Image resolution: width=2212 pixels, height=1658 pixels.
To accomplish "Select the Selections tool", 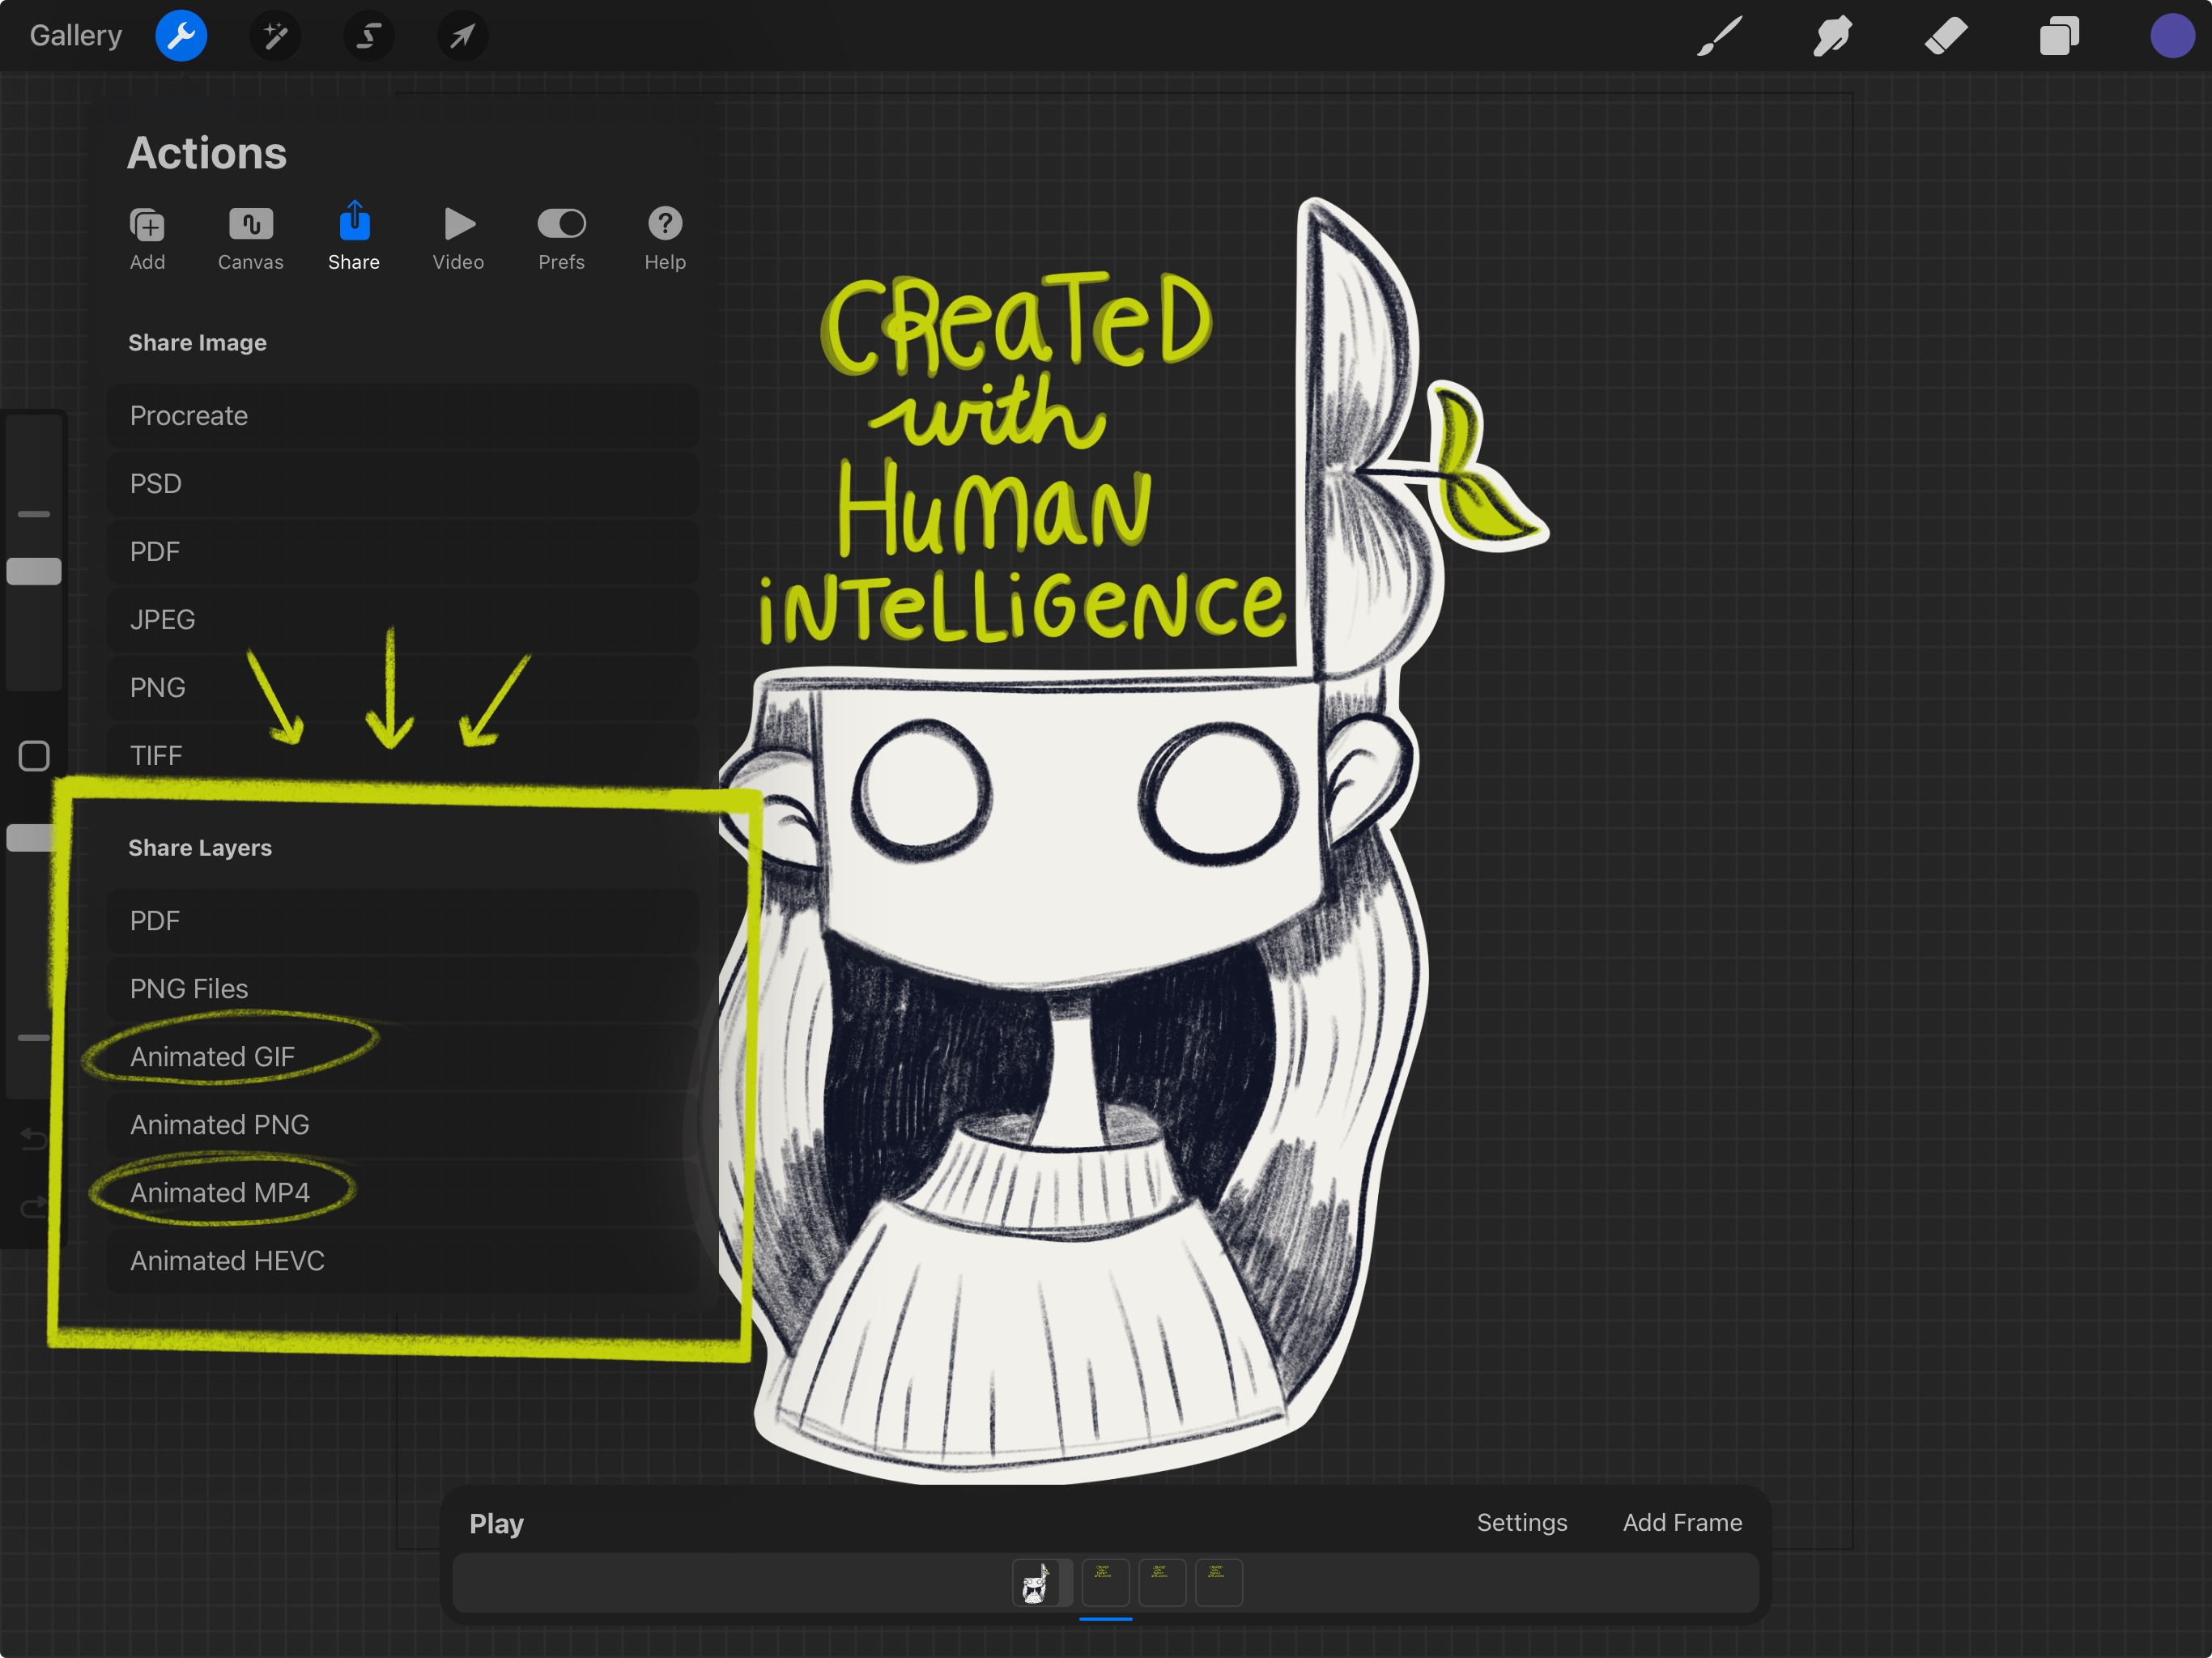I will click(x=368, y=36).
